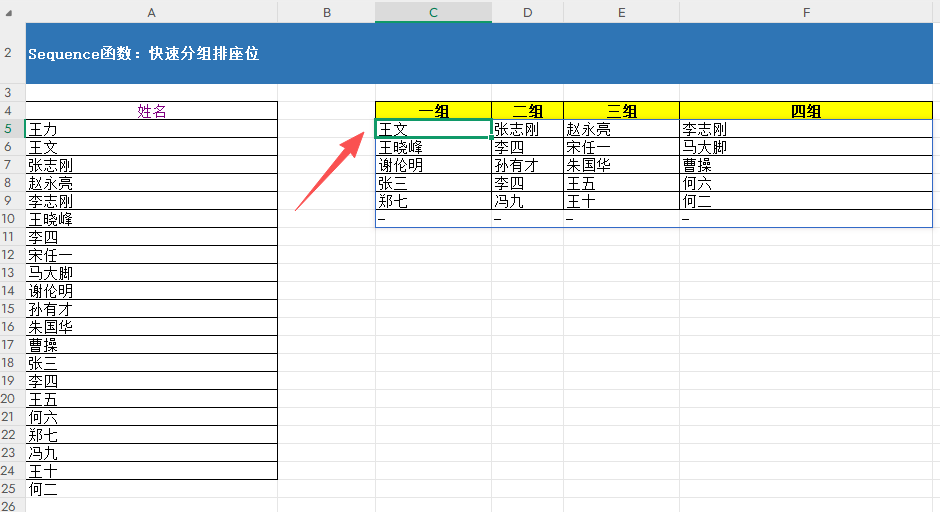The height and width of the screenshot is (512, 940).
Task: Select column E header
Action: (x=622, y=12)
